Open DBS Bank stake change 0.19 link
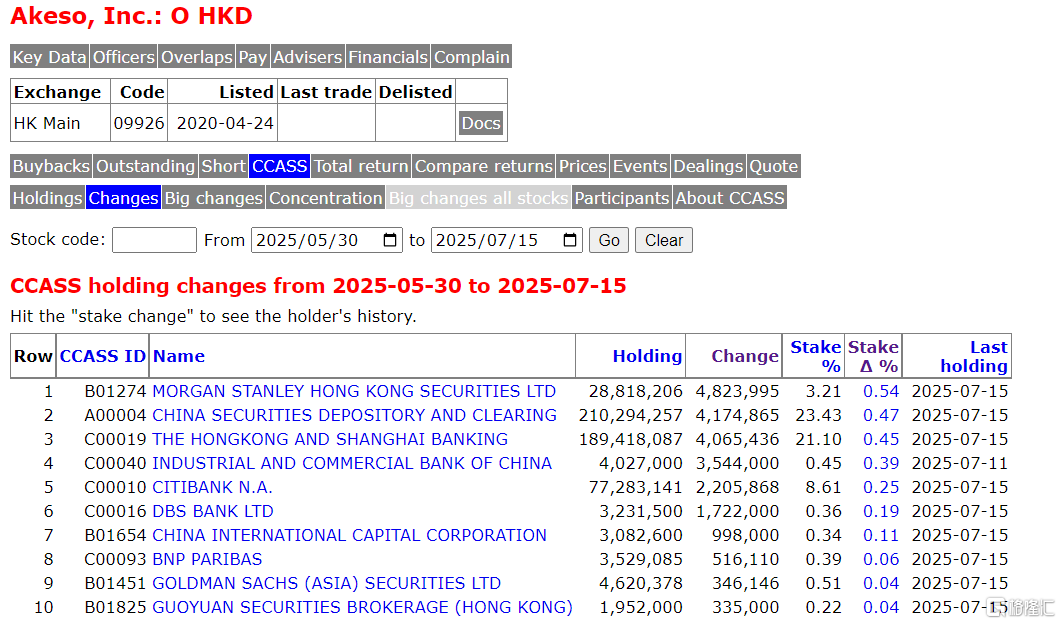 coord(881,511)
